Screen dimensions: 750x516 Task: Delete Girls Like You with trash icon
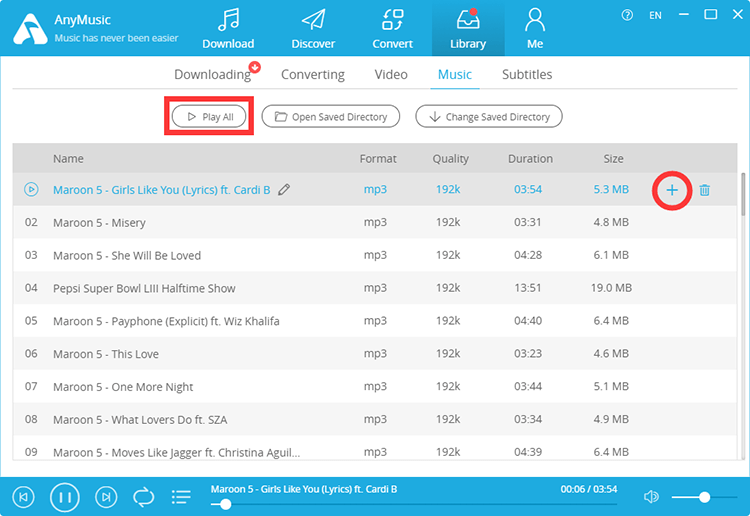[705, 190]
